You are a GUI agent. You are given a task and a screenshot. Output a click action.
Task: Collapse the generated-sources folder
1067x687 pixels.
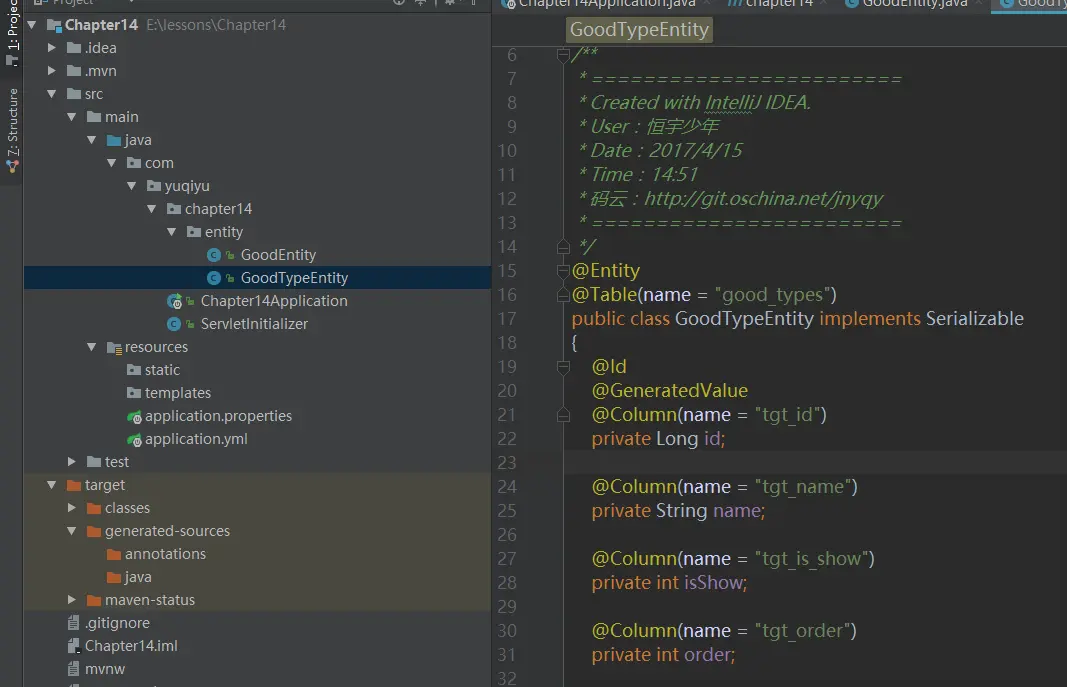[x=71, y=531]
